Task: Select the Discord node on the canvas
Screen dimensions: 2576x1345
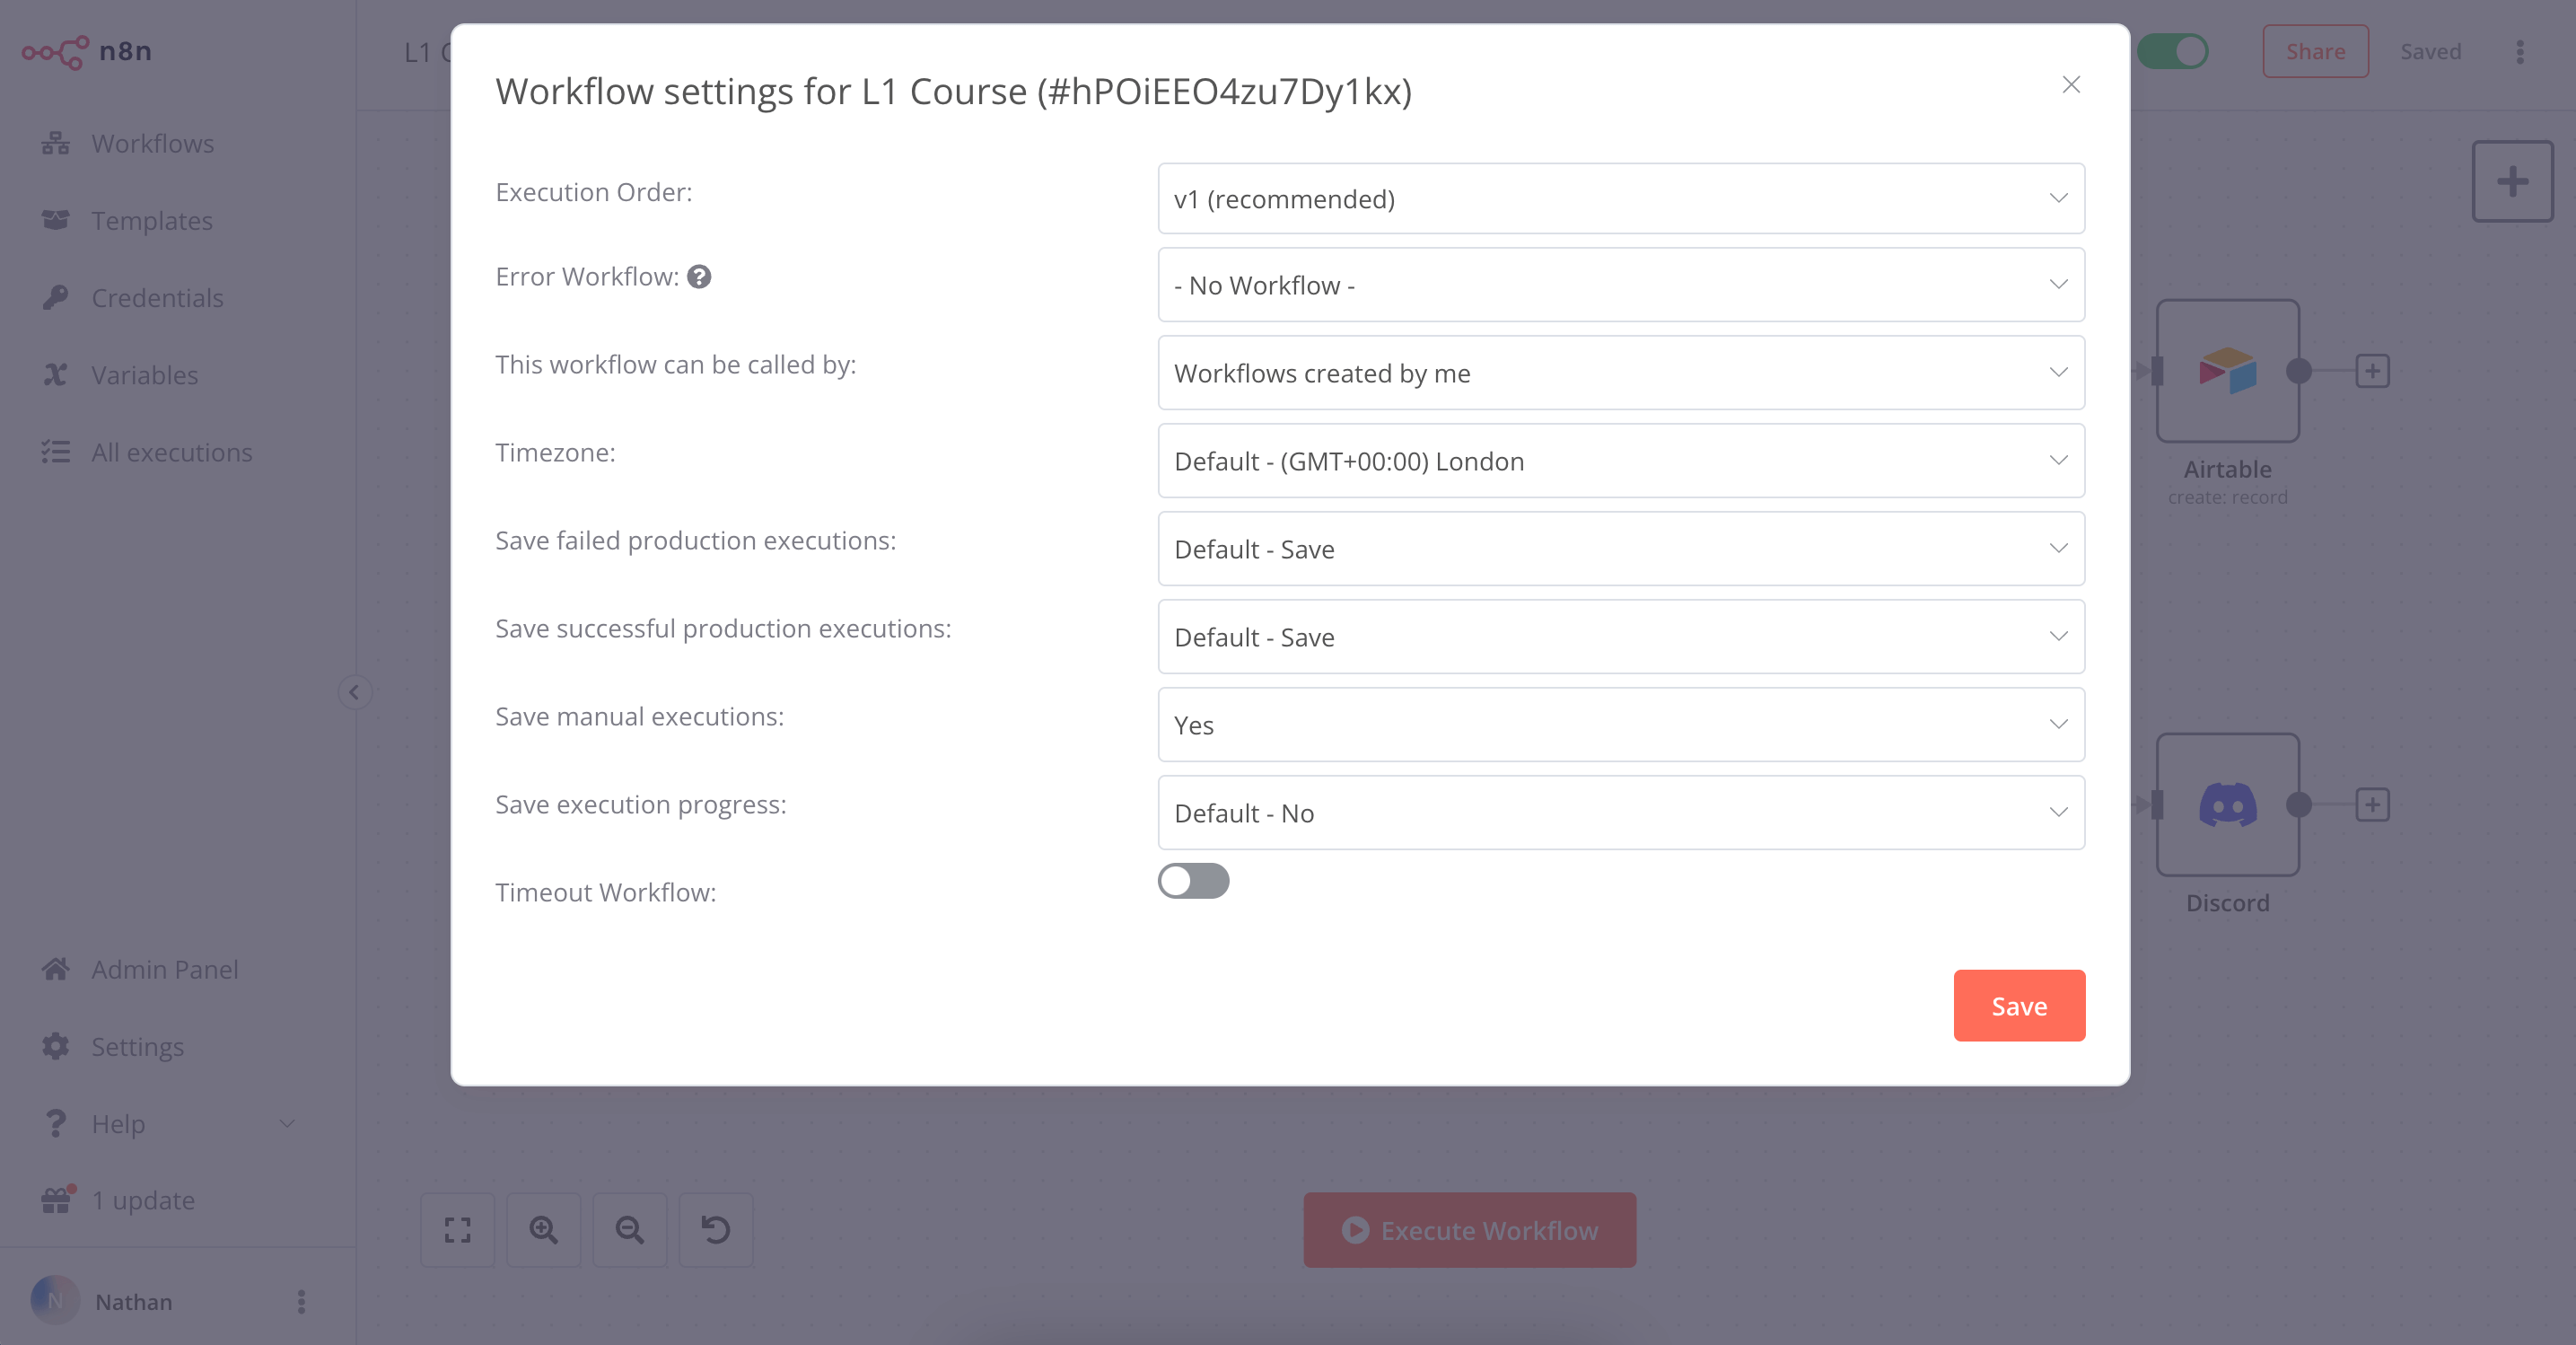Action: pos(2227,805)
